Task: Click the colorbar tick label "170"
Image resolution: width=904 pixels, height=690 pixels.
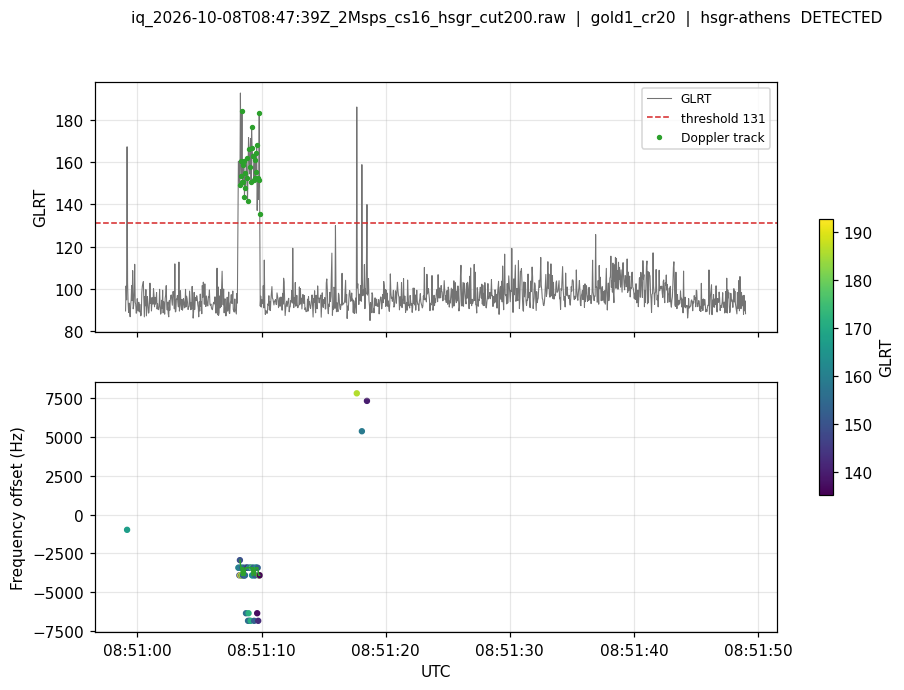Action: click(858, 329)
